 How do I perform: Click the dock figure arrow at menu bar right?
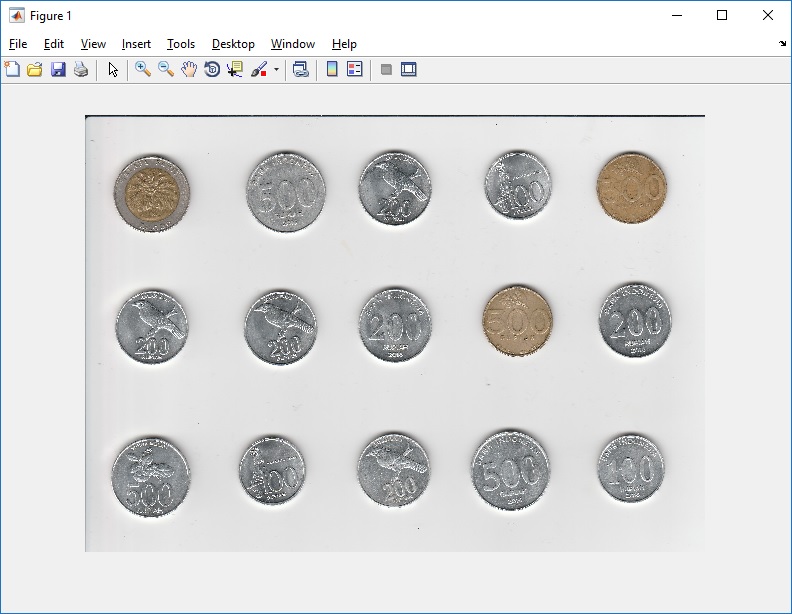(782, 44)
